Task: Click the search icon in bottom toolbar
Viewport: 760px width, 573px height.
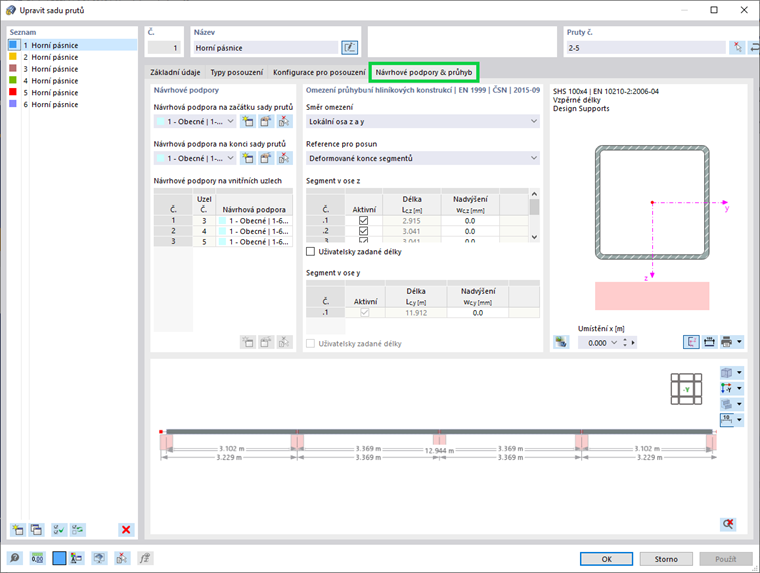Action: click(x=15, y=558)
